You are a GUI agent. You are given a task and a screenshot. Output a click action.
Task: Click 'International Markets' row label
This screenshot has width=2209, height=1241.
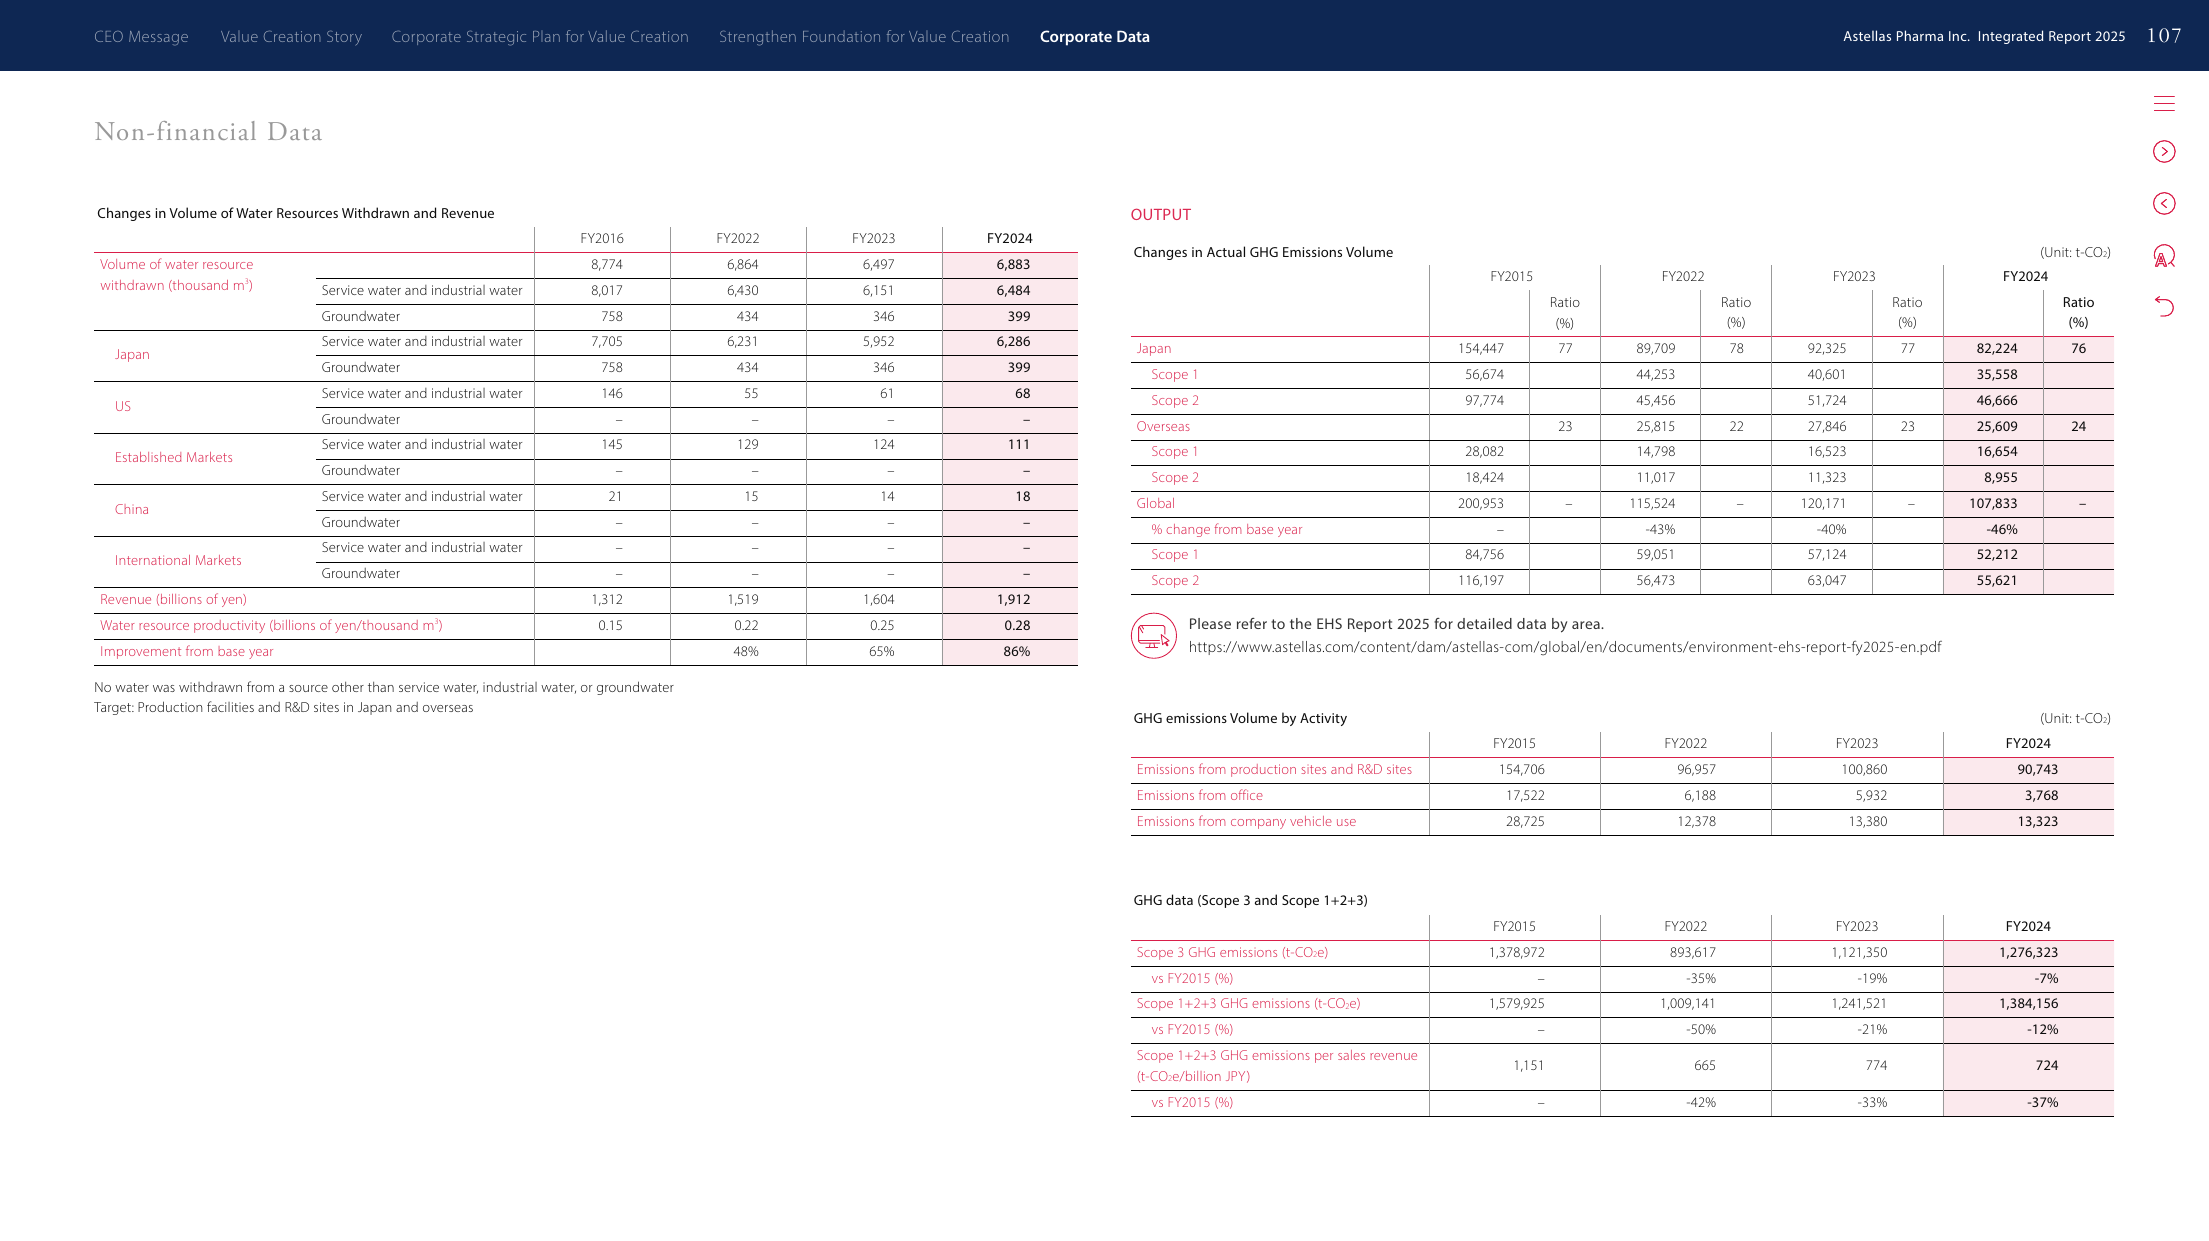(x=178, y=561)
